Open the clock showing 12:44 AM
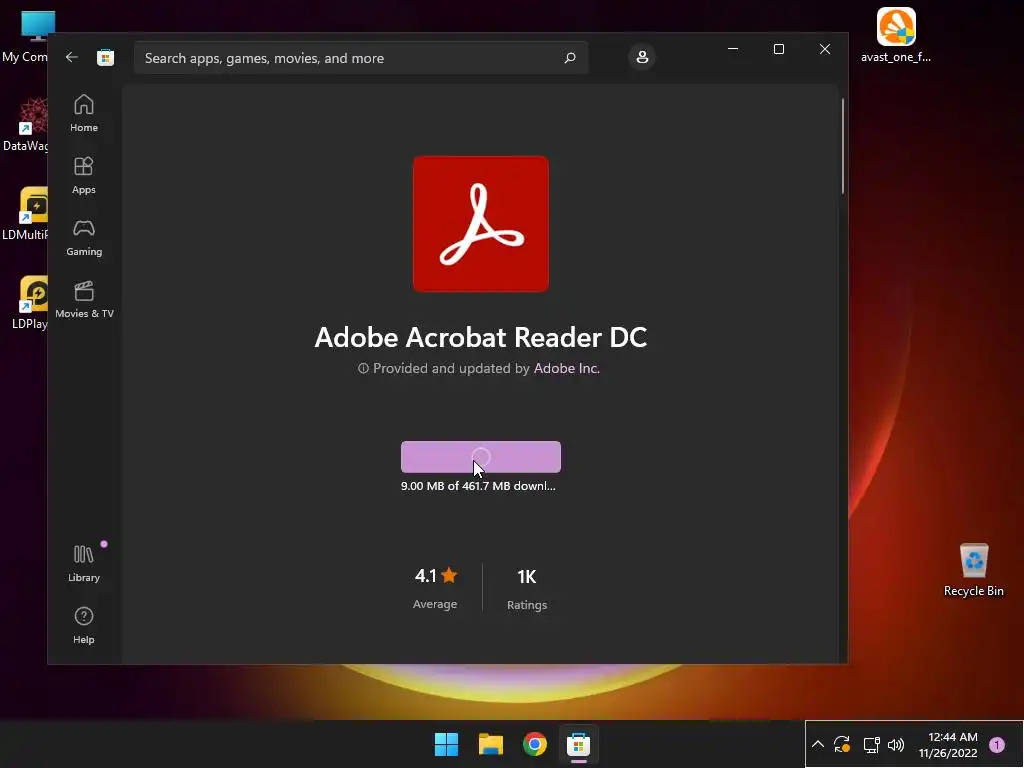This screenshot has height=768, width=1024. coord(948,744)
